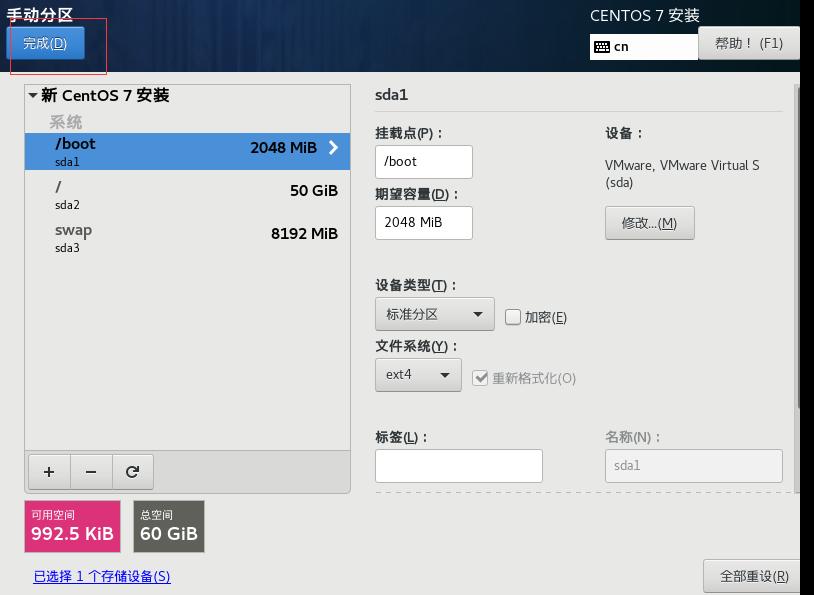Enable the 加密(E) encryption checkbox
The height and width of the screenshot is (595, 814).
[513, 316]
